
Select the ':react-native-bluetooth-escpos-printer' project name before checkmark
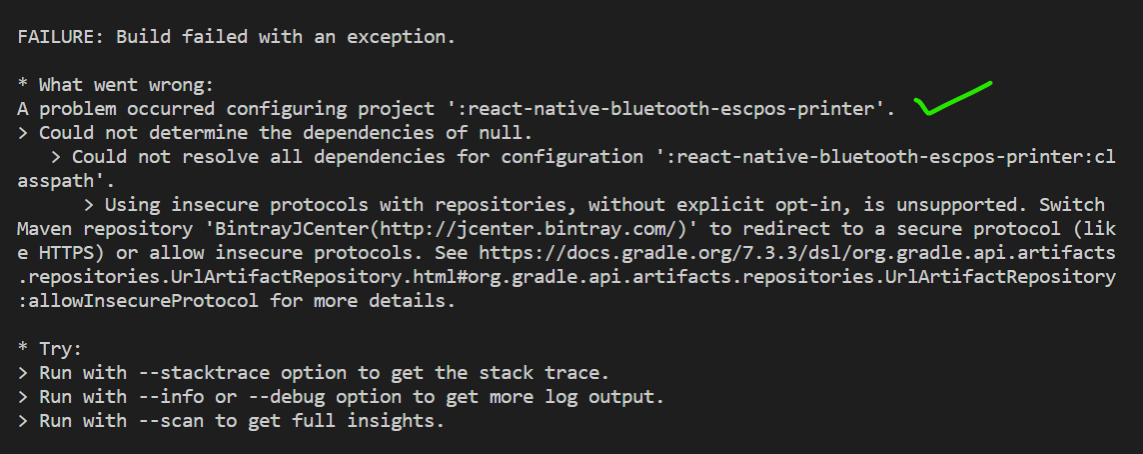coord(660,108)
